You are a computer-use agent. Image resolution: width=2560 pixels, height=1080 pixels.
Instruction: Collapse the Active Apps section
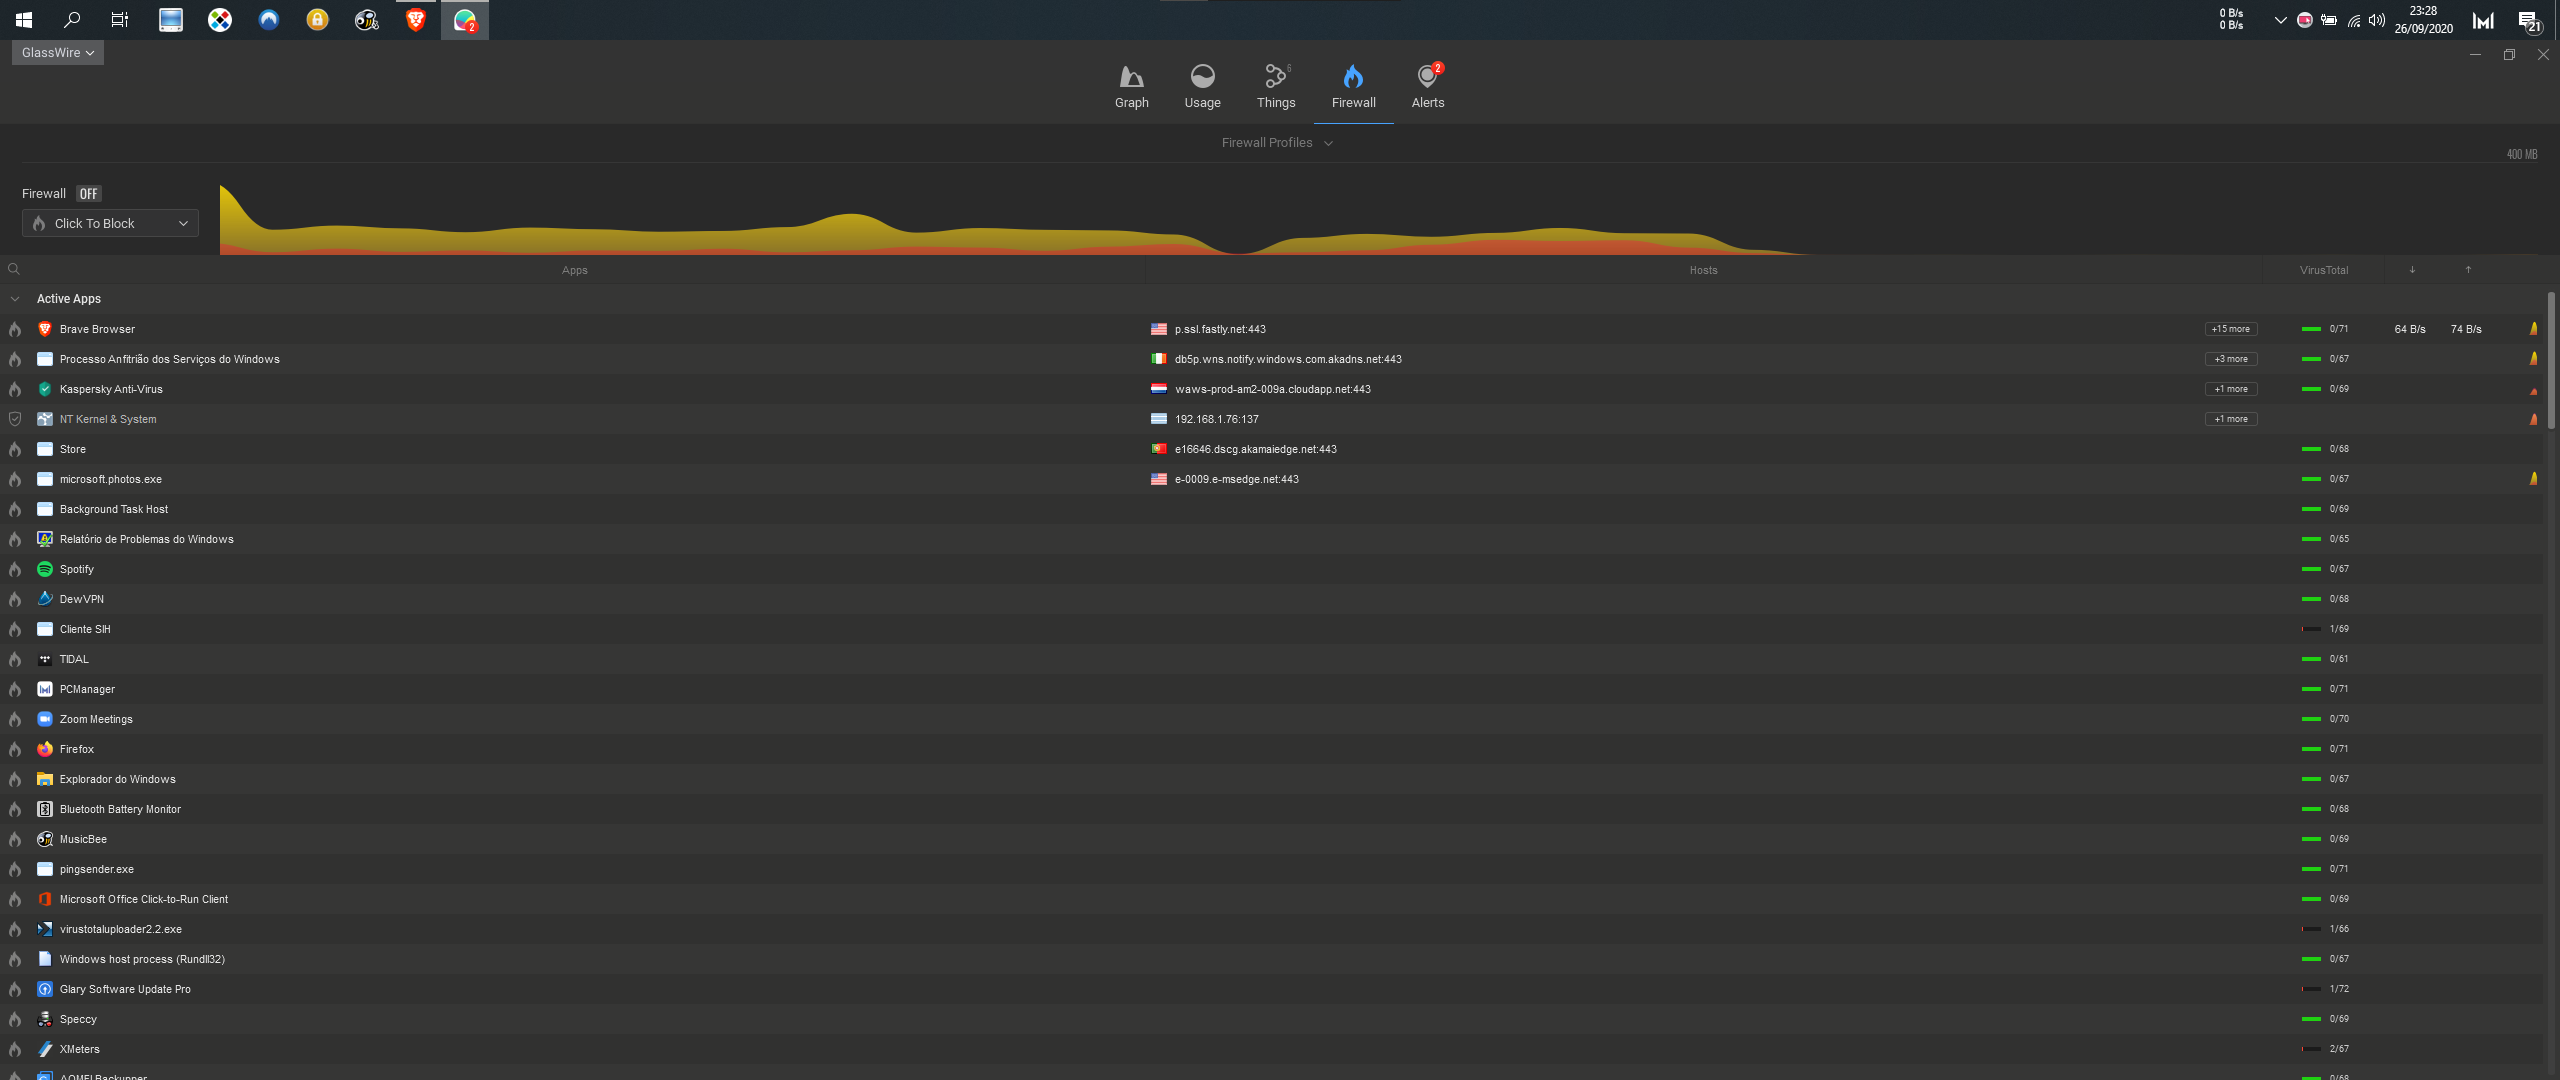(x=15, y=299)
